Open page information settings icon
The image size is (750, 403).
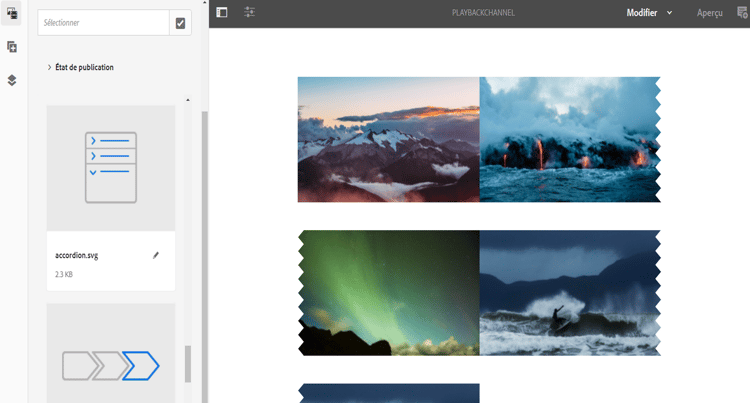(x=249, y=12)
